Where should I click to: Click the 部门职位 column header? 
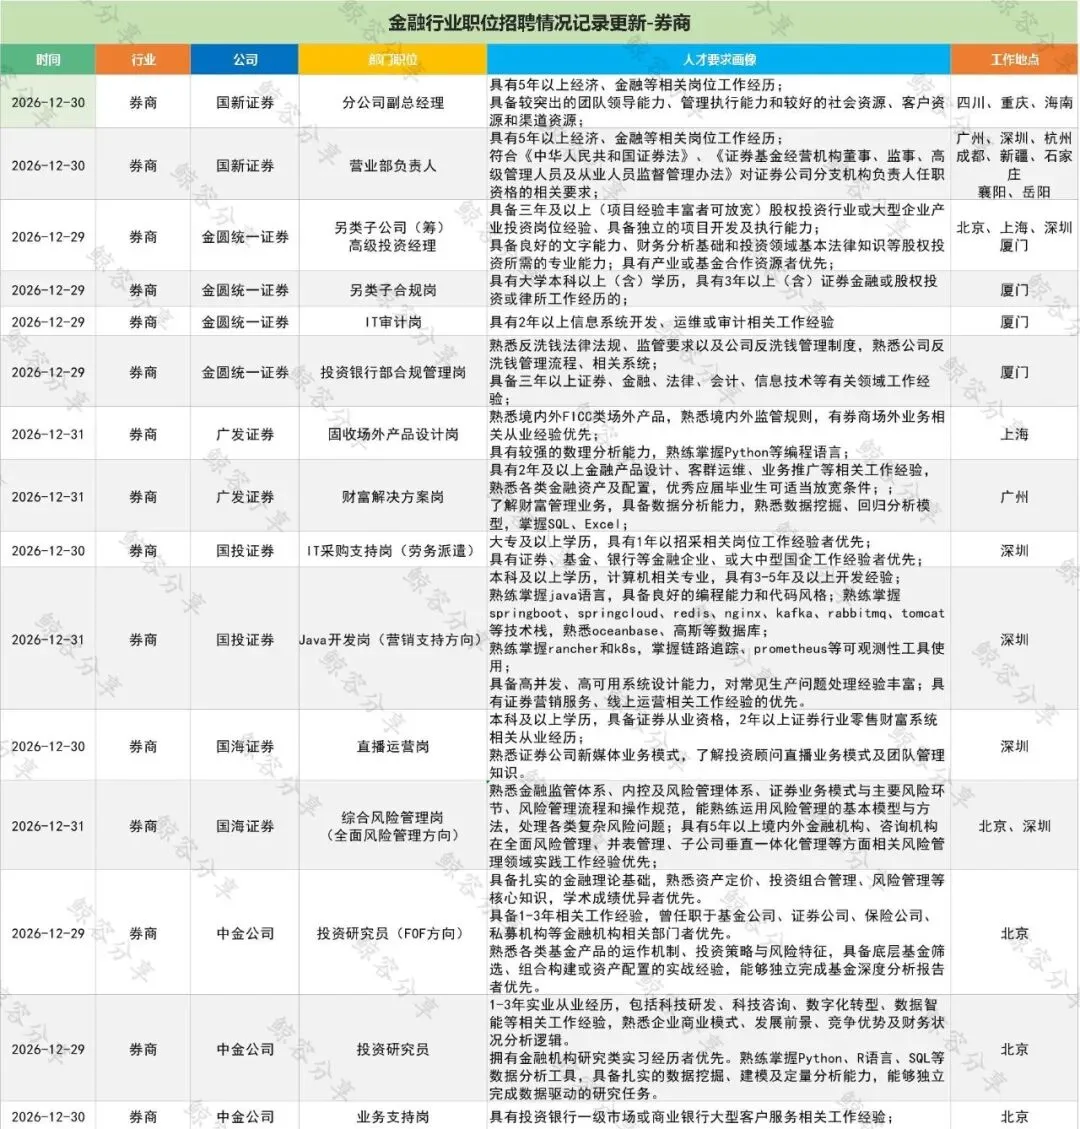[393, 60]
